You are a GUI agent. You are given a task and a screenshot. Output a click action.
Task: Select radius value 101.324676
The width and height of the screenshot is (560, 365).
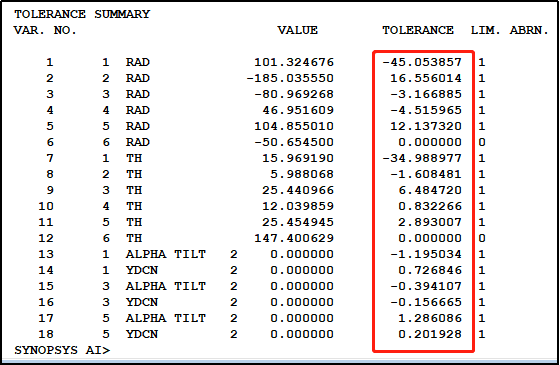point(294,62)
